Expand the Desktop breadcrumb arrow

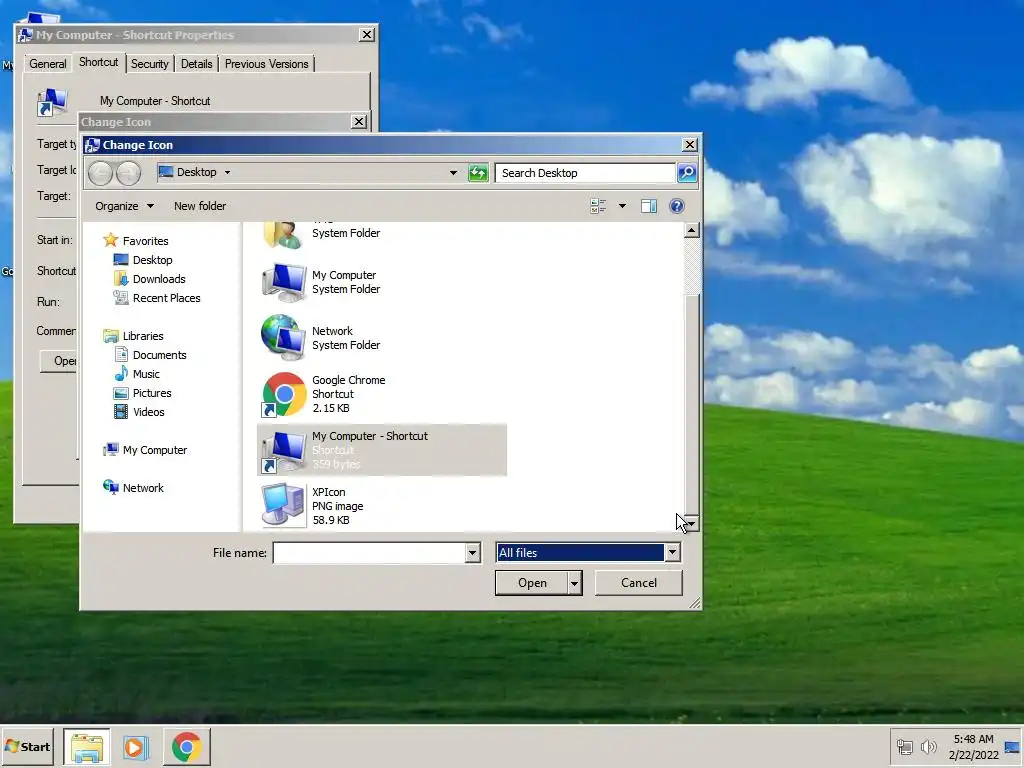227,172
